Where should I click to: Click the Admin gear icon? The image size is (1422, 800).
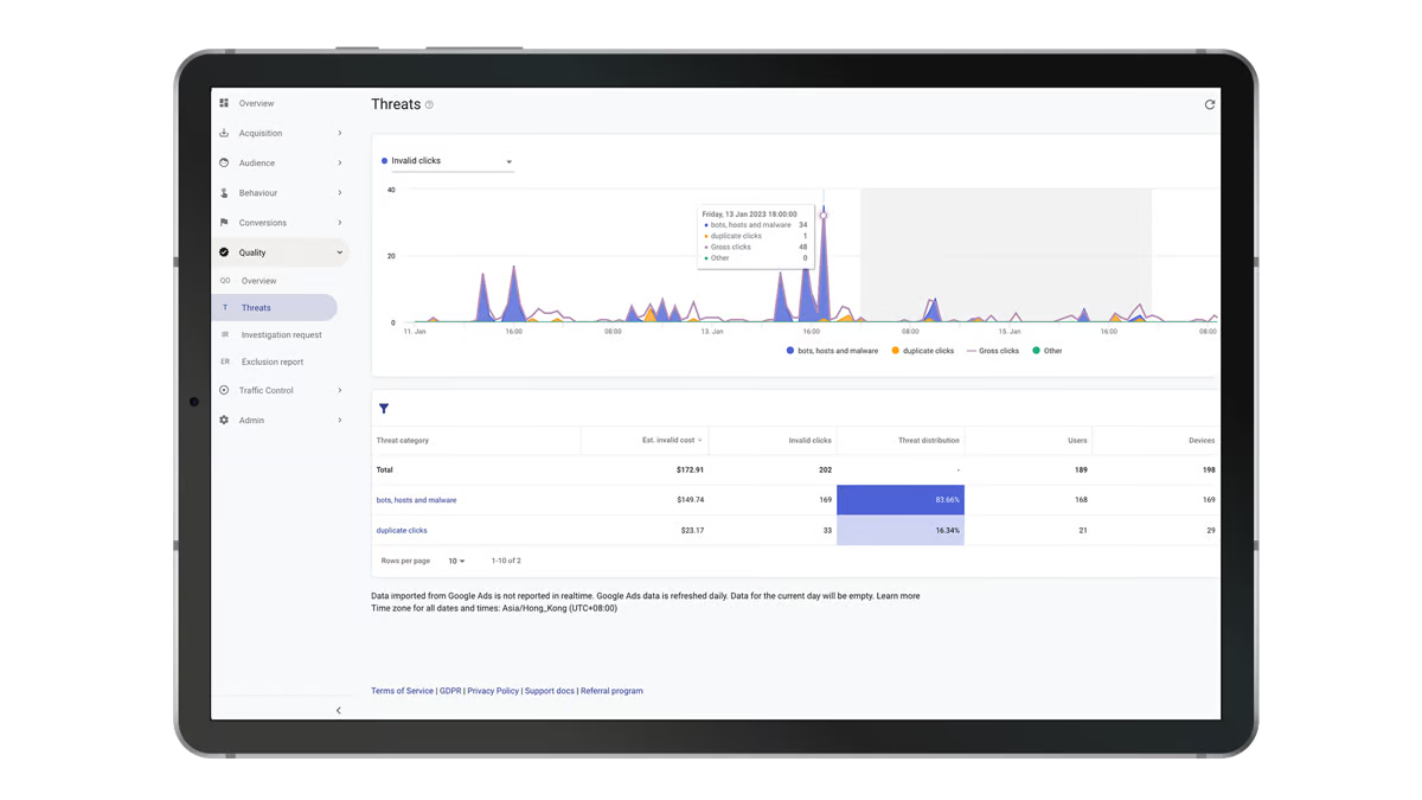[x=224, y=420]
